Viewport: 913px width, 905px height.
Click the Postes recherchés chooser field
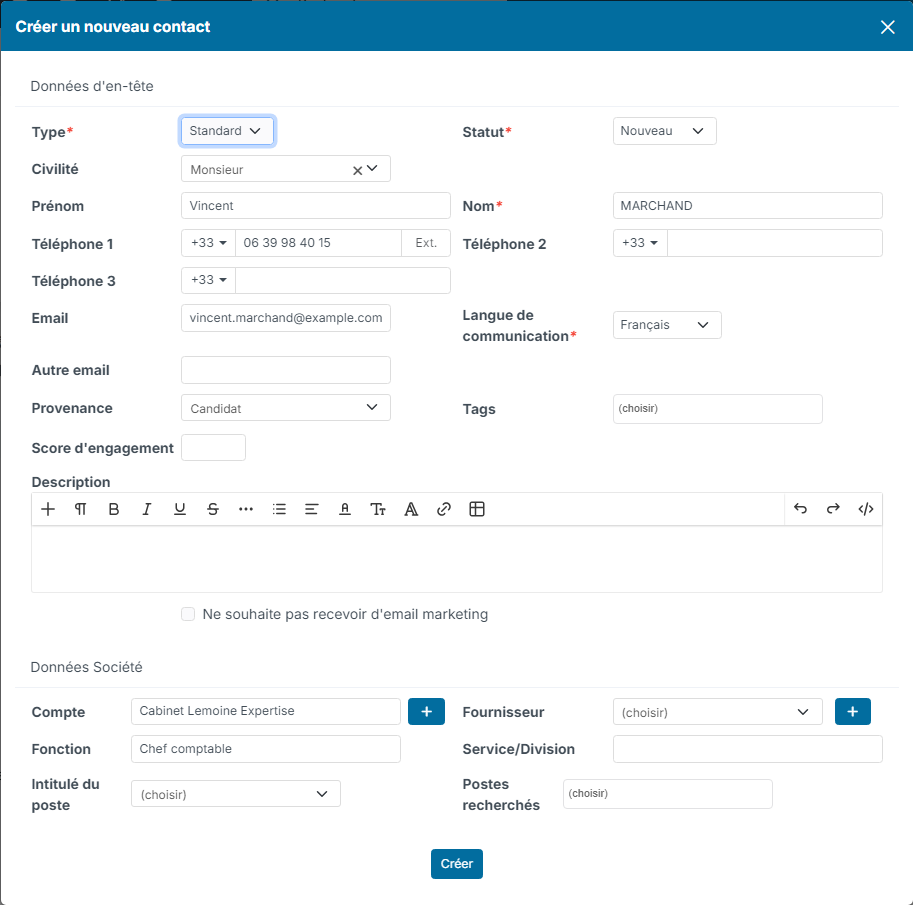(667, 794)
